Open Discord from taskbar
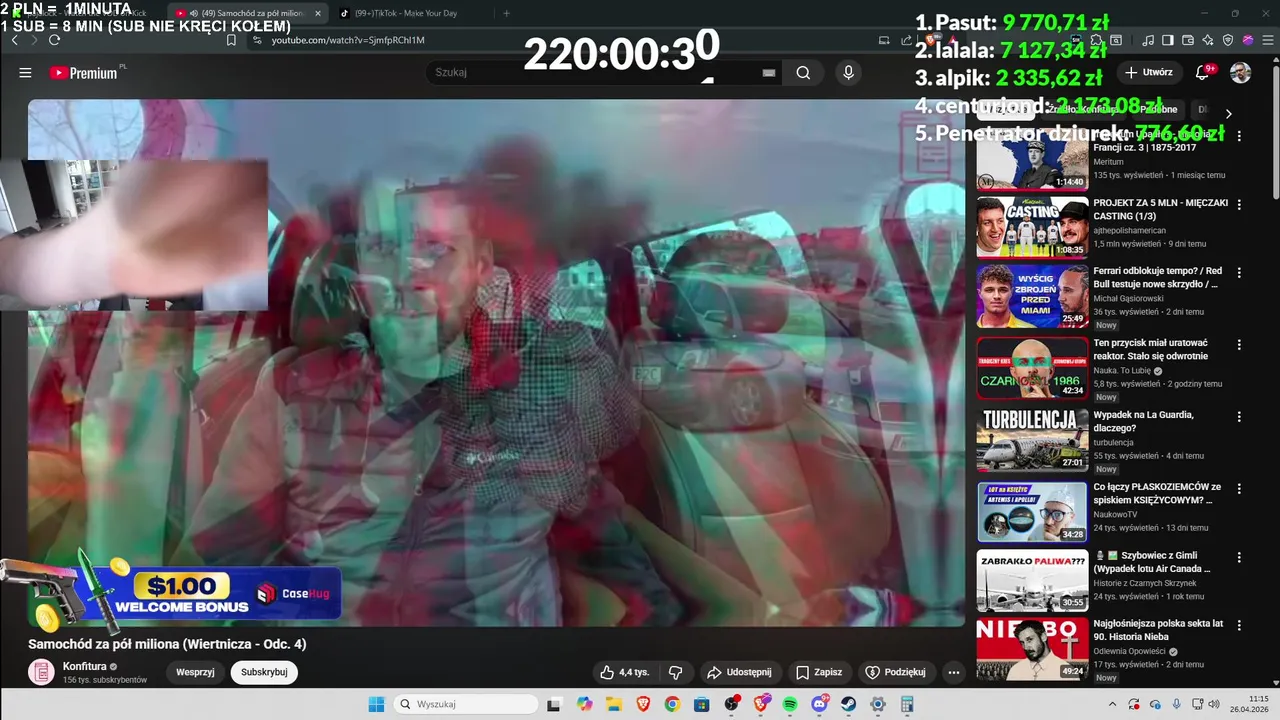 coord(820,704)
